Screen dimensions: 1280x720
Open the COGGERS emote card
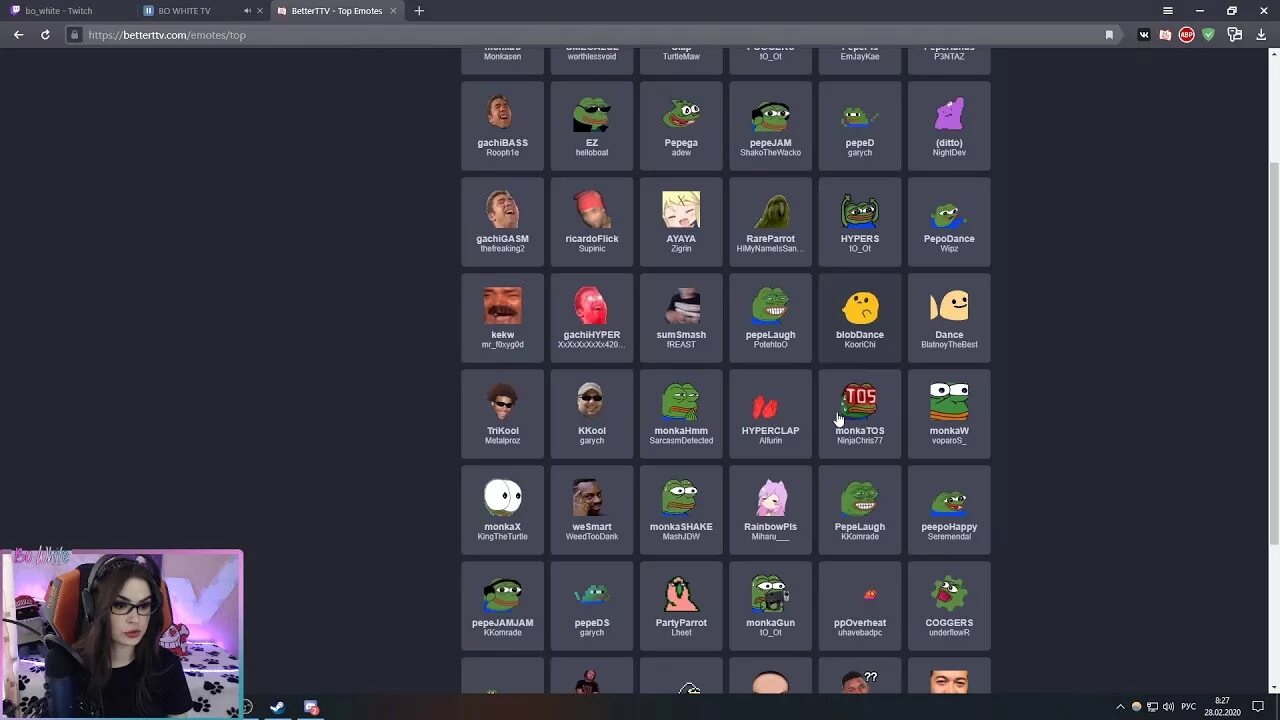[949, 606]
